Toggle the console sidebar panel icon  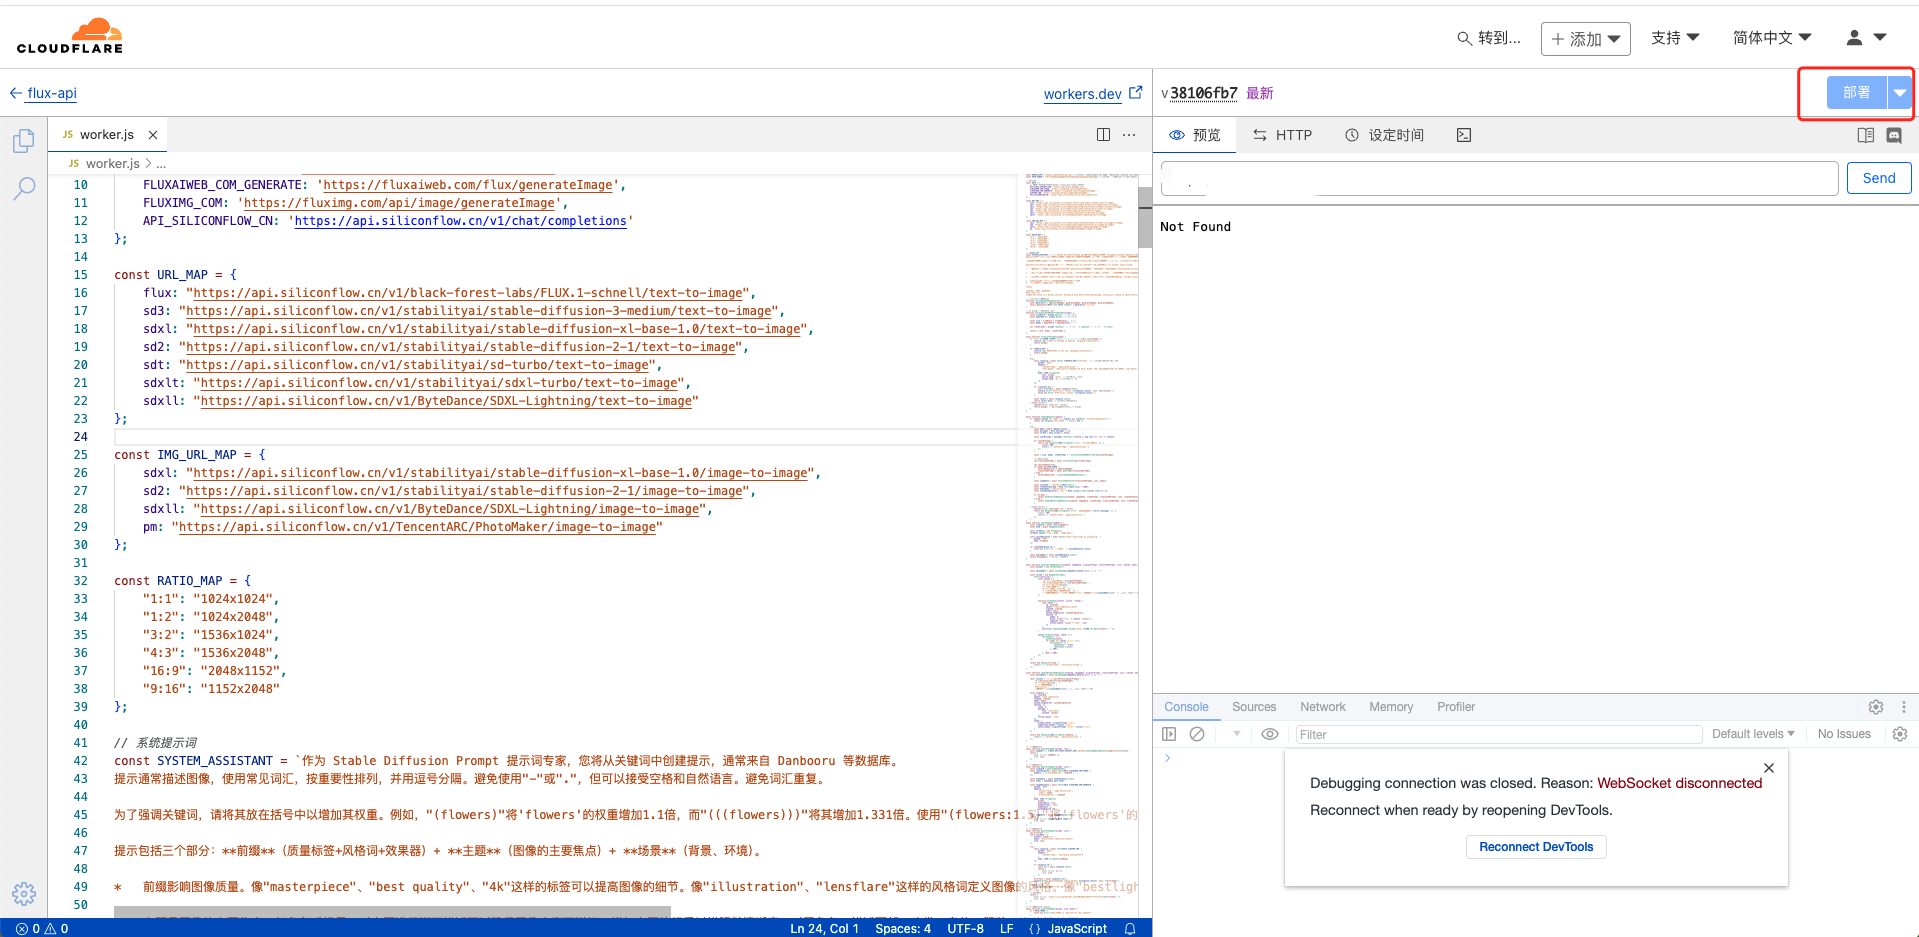pos(1169,734)
